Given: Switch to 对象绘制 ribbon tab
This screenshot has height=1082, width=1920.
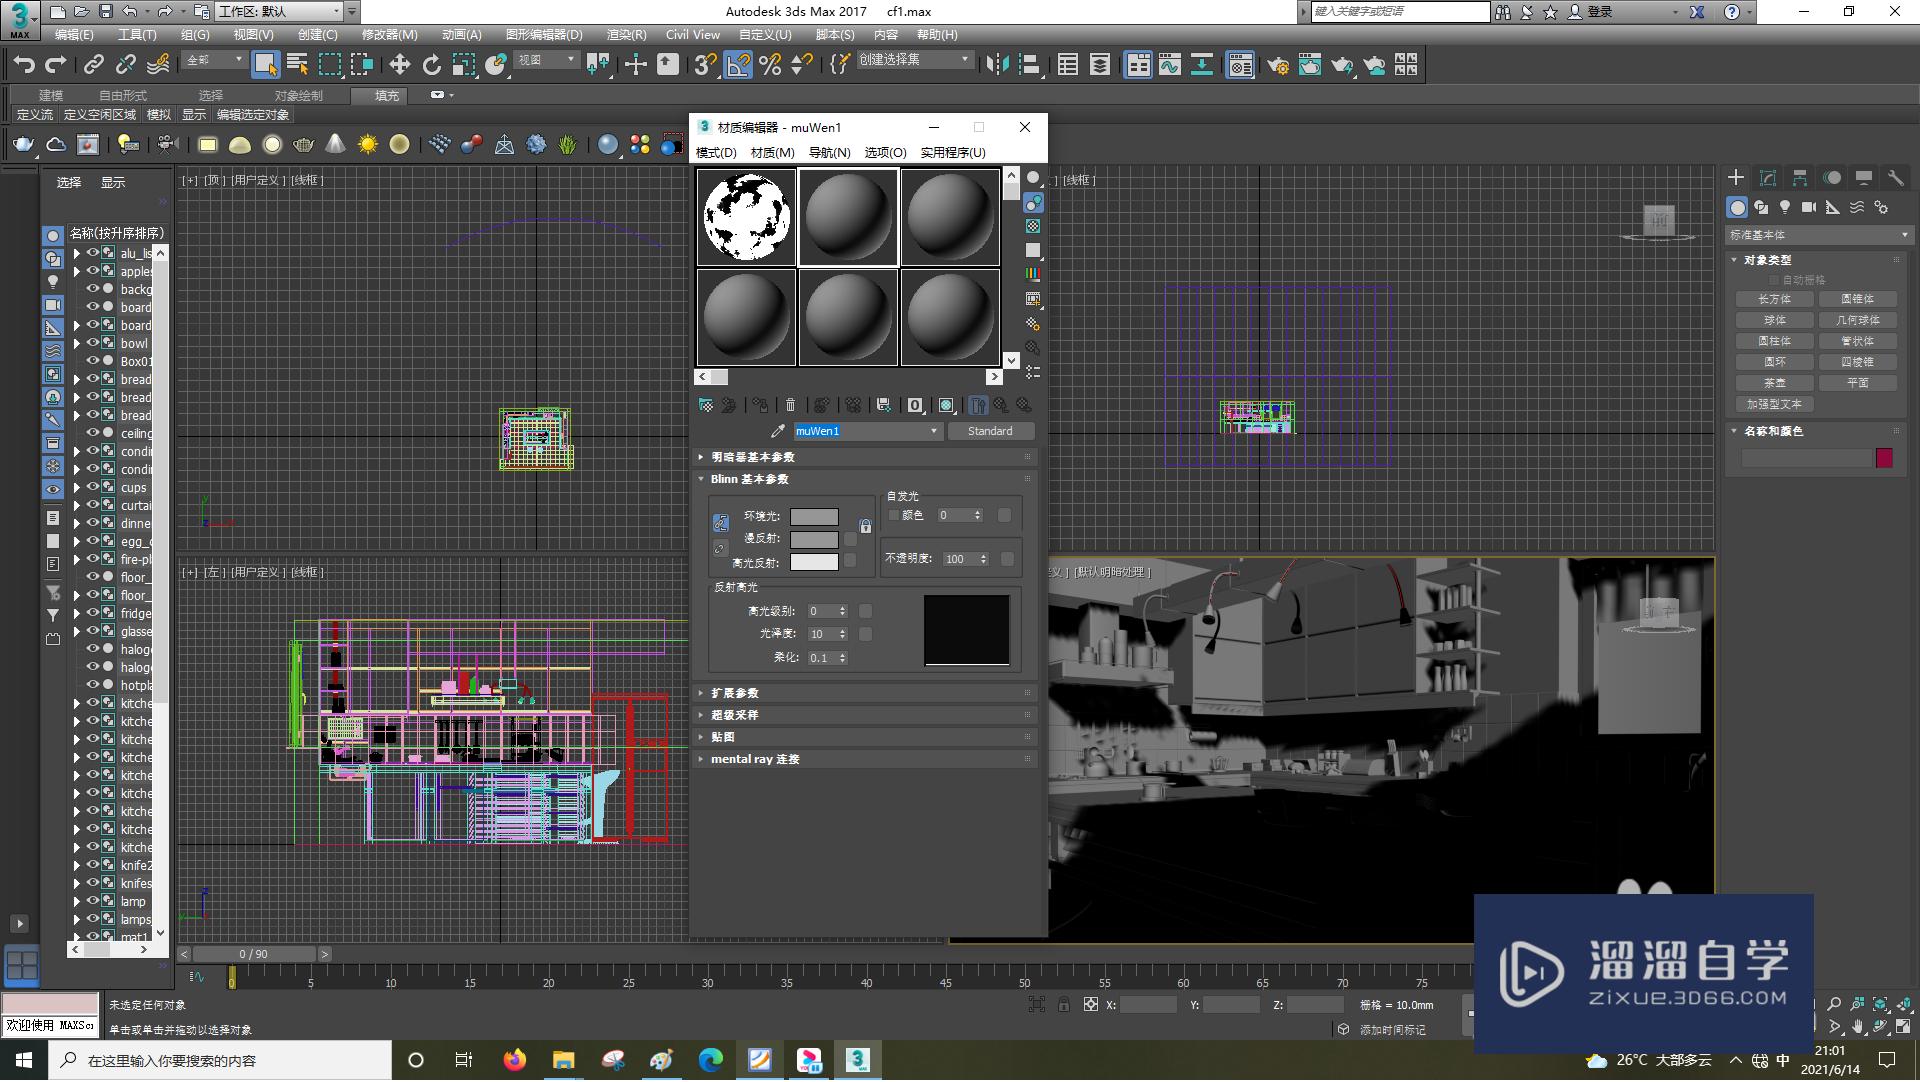Looking at the screenshot, I should pyautogui.click(x=299, y=95).
